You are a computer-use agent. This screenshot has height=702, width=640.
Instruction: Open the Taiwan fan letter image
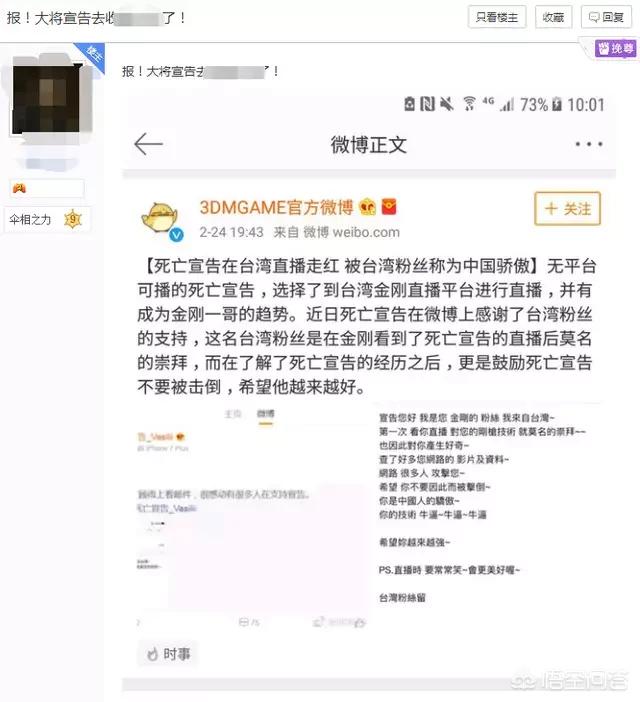[x=483, y=506]
